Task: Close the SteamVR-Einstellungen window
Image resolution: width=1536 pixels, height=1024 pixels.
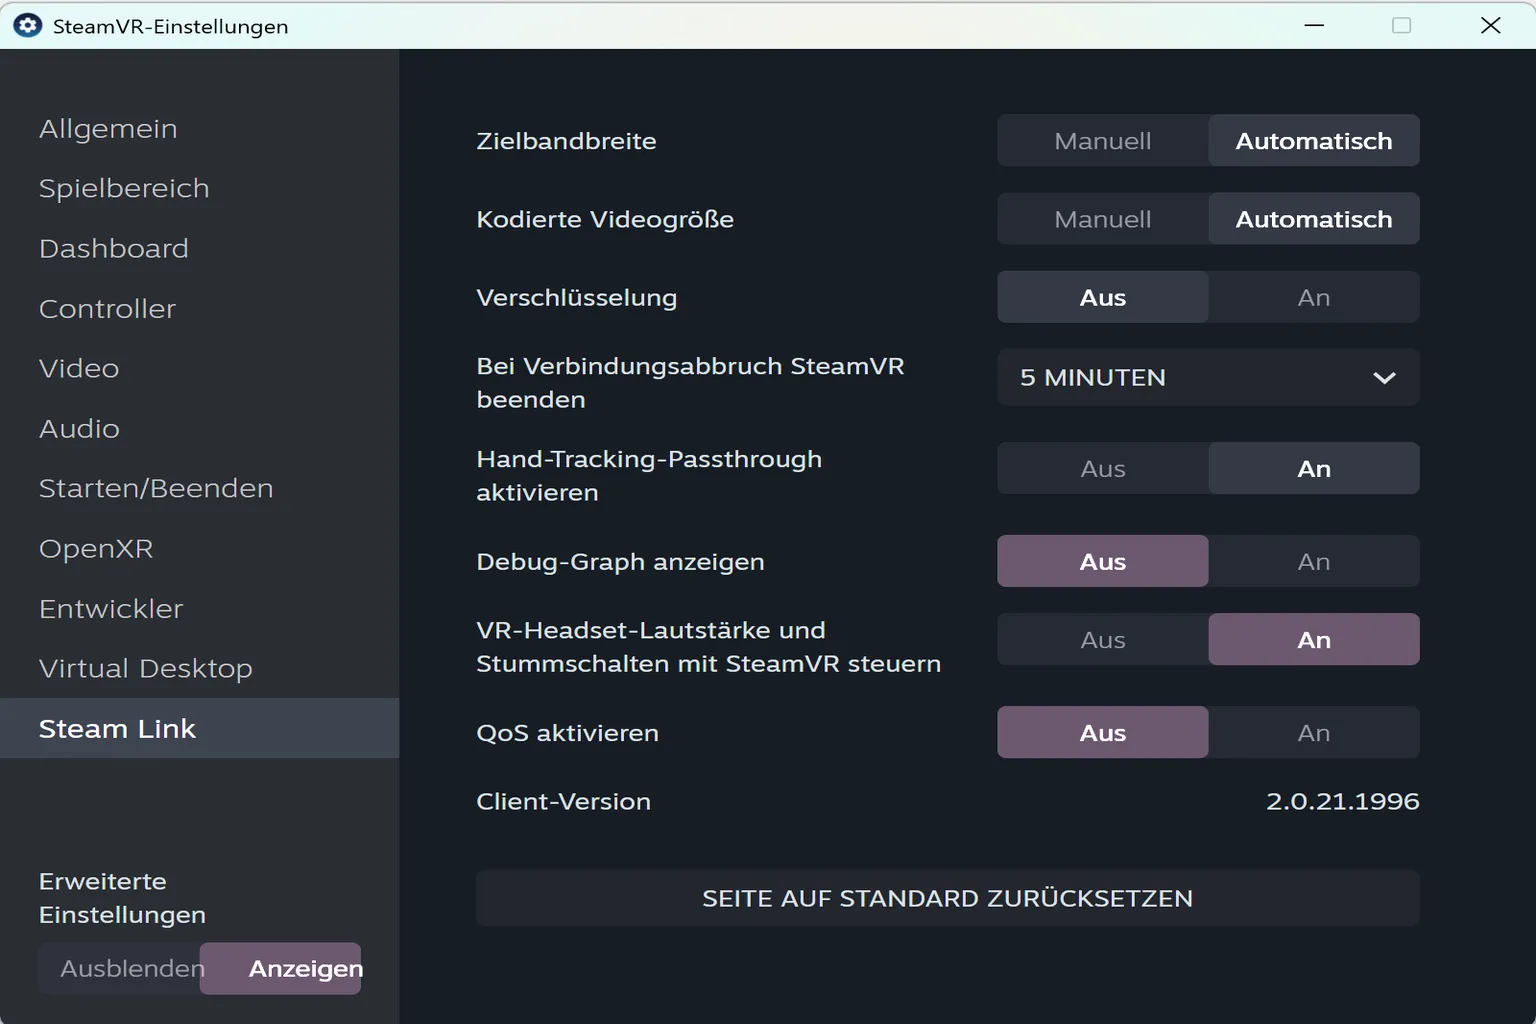Action: 1491,25
